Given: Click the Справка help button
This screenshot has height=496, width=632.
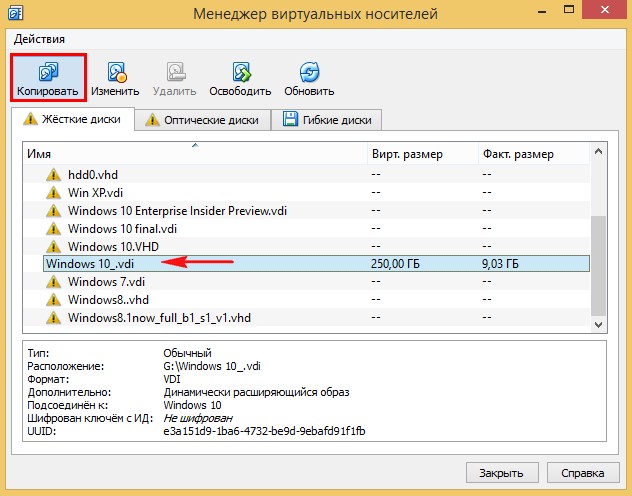Looking at the screenshot, I should click(x=583, y=473).
